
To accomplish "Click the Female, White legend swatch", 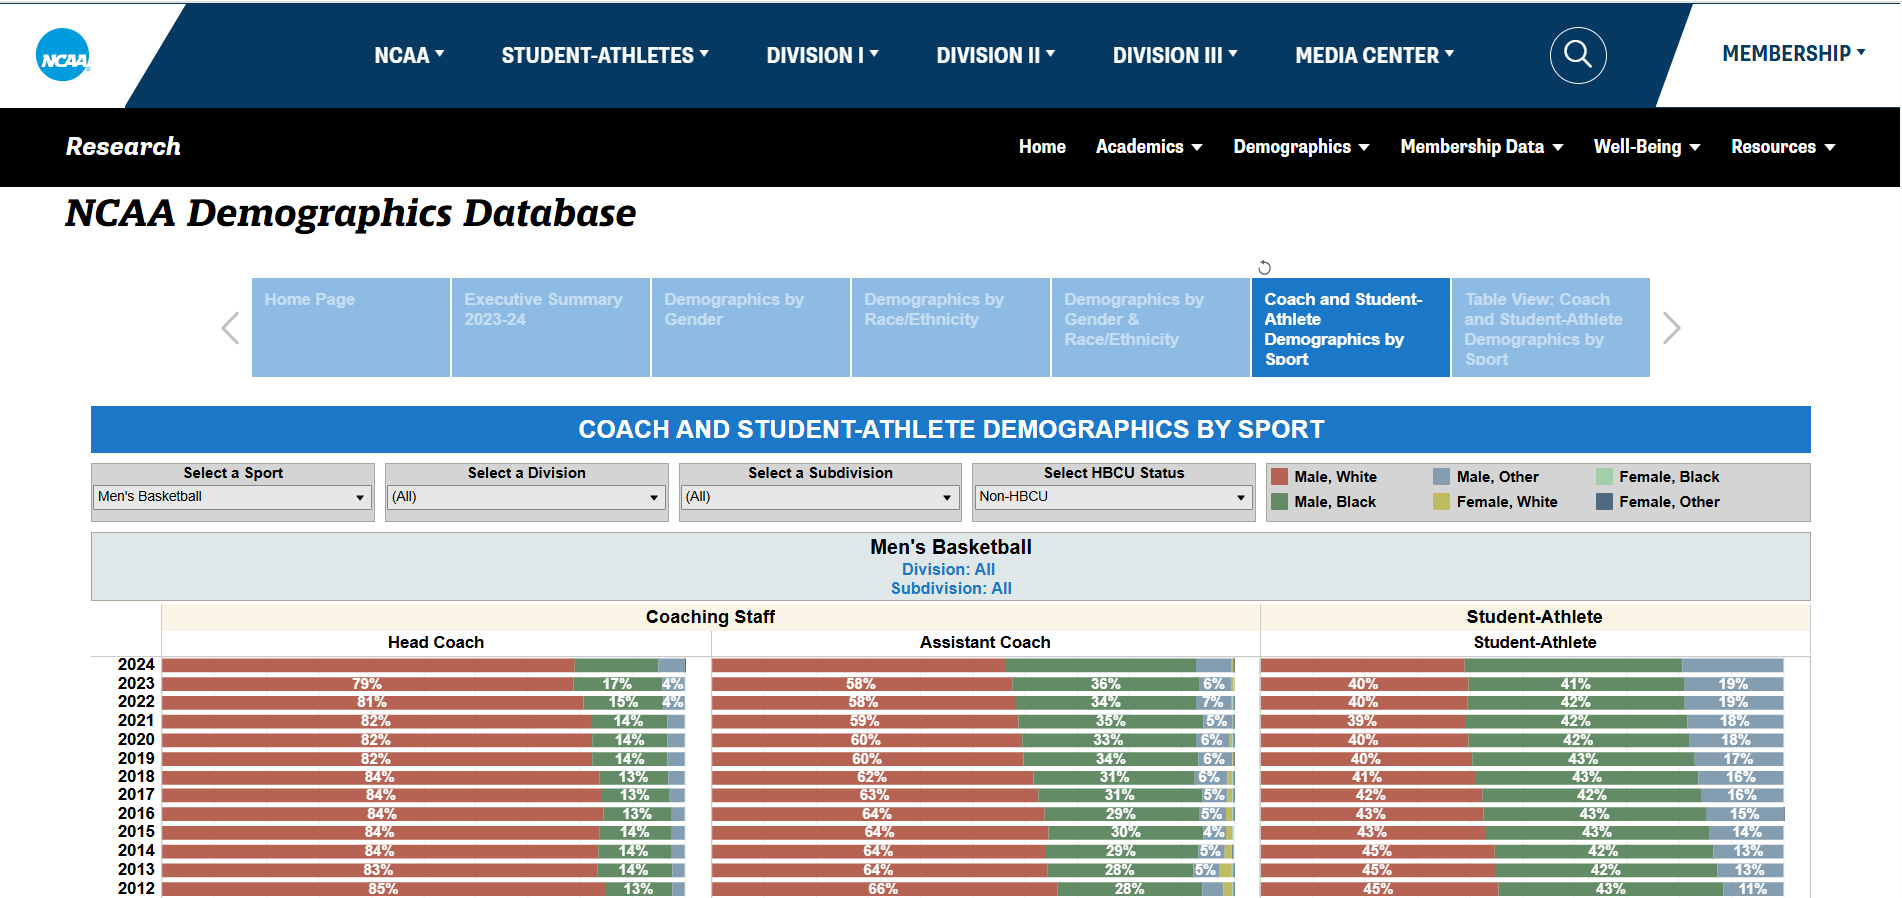I will coord(1441,502).
